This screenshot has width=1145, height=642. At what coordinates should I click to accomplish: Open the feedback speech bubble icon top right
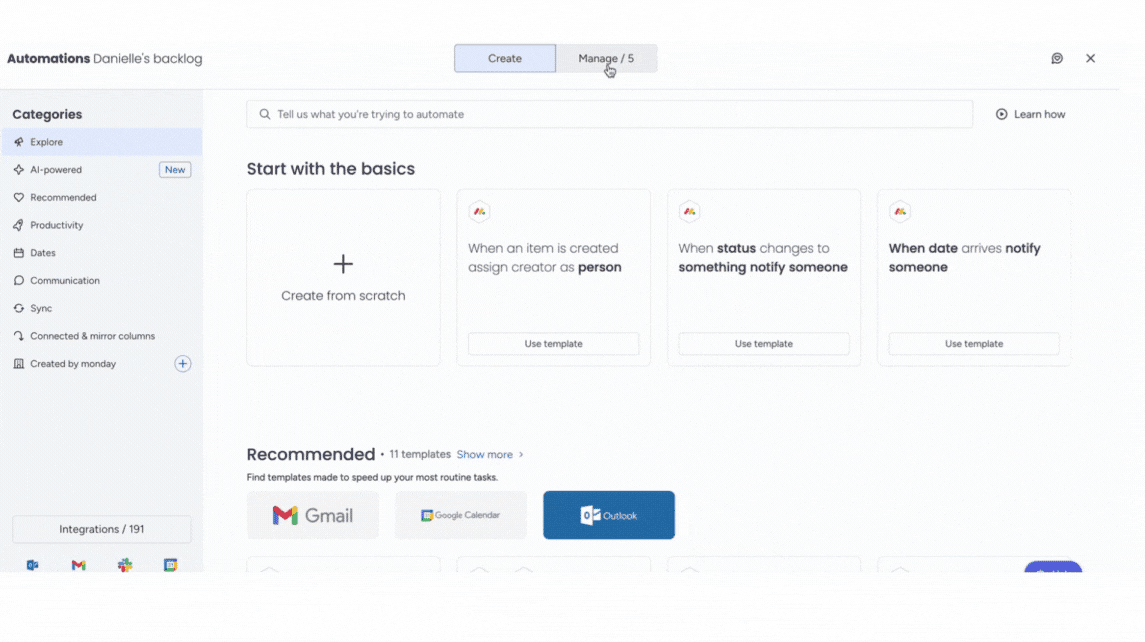pyautogui.click(x=1057, y=58)
